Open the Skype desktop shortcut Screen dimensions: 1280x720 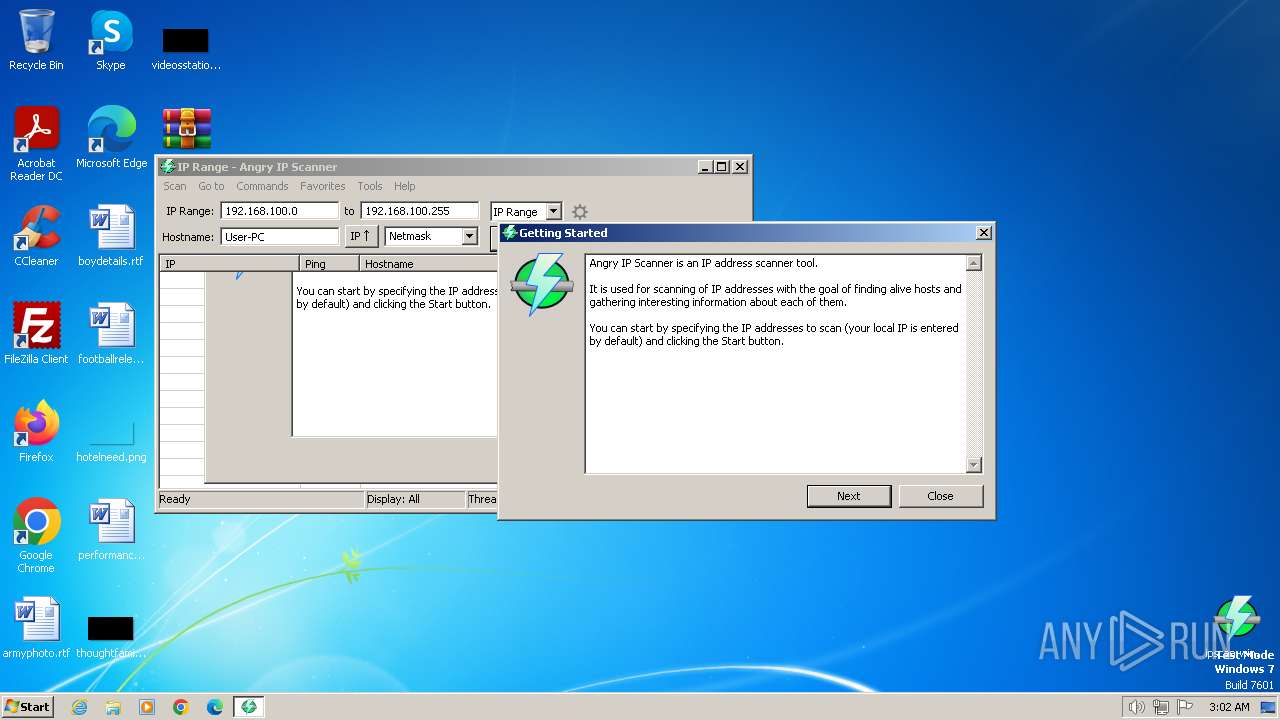point(111,40)
